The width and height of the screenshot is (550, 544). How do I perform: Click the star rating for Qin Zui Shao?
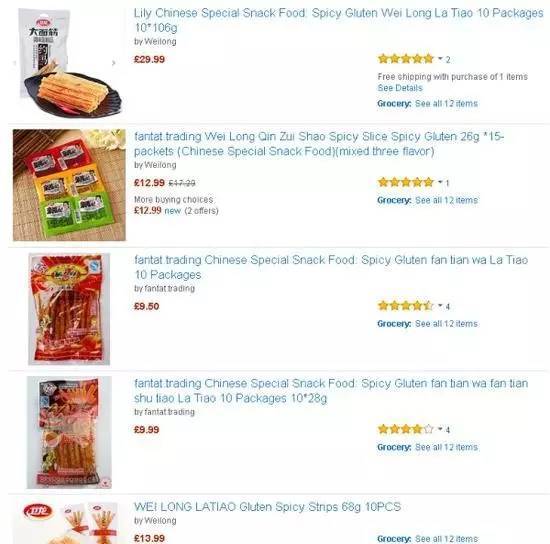click(x=406, y=182)
